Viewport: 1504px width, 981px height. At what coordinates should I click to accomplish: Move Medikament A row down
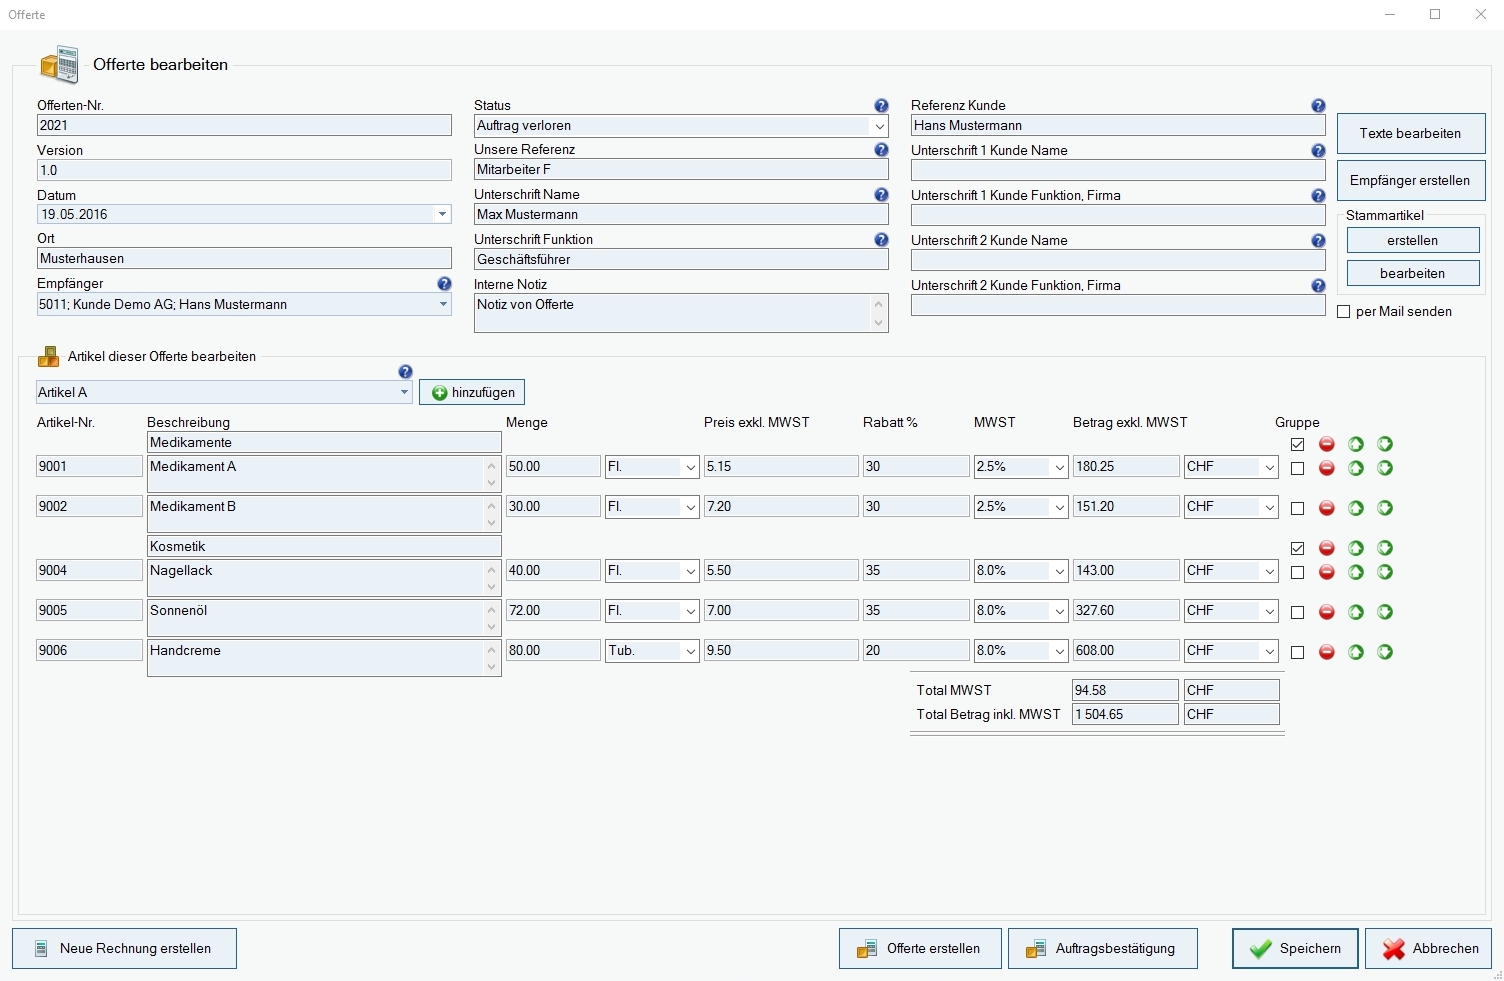pos(1385,468)
